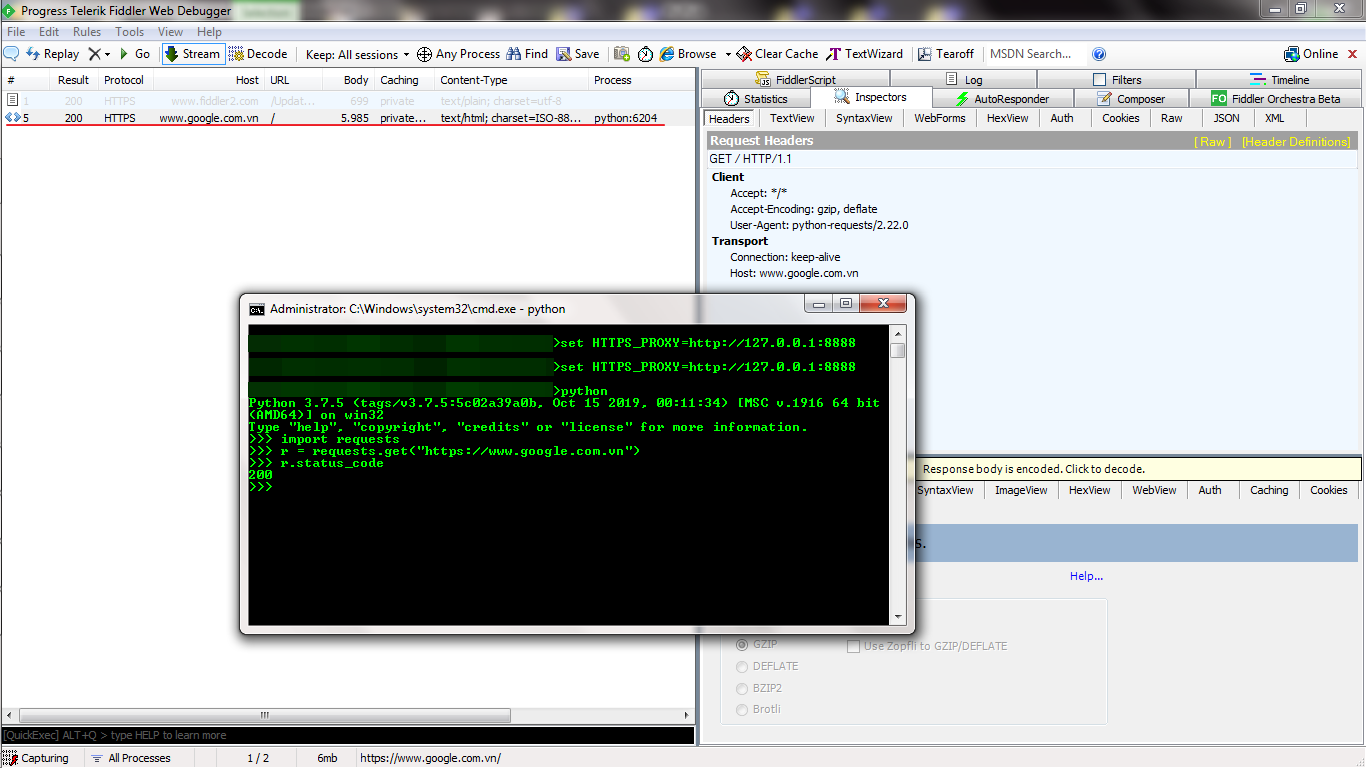Open the View menu
This screenshot has height=768, width=1366.
coord(170,32)
